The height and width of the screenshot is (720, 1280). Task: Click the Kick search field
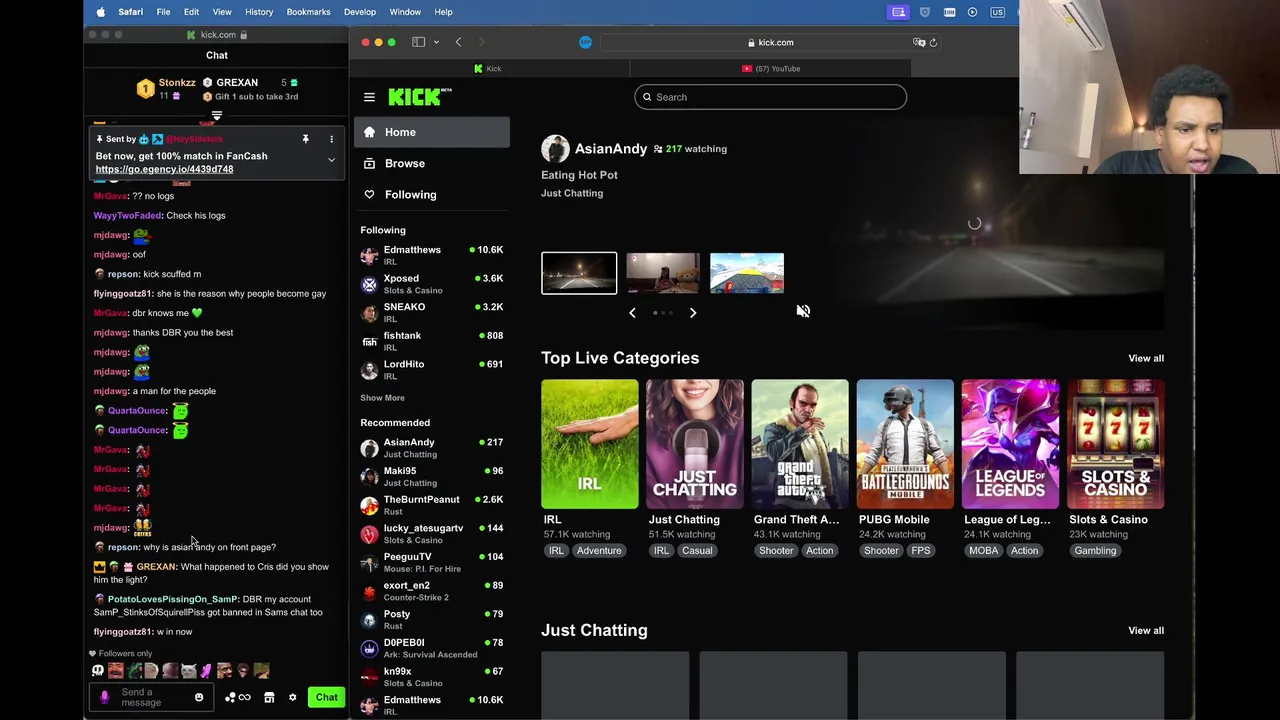[770, 97]
